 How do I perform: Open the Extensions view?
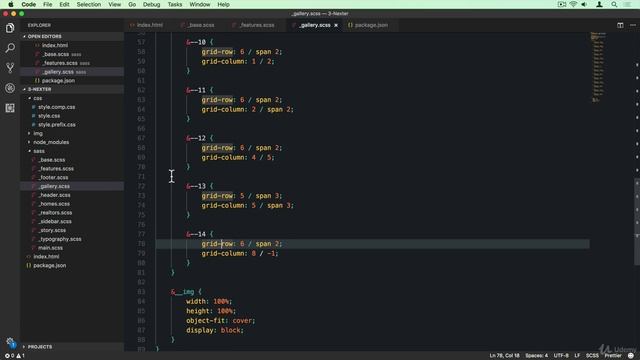point(10,108)
